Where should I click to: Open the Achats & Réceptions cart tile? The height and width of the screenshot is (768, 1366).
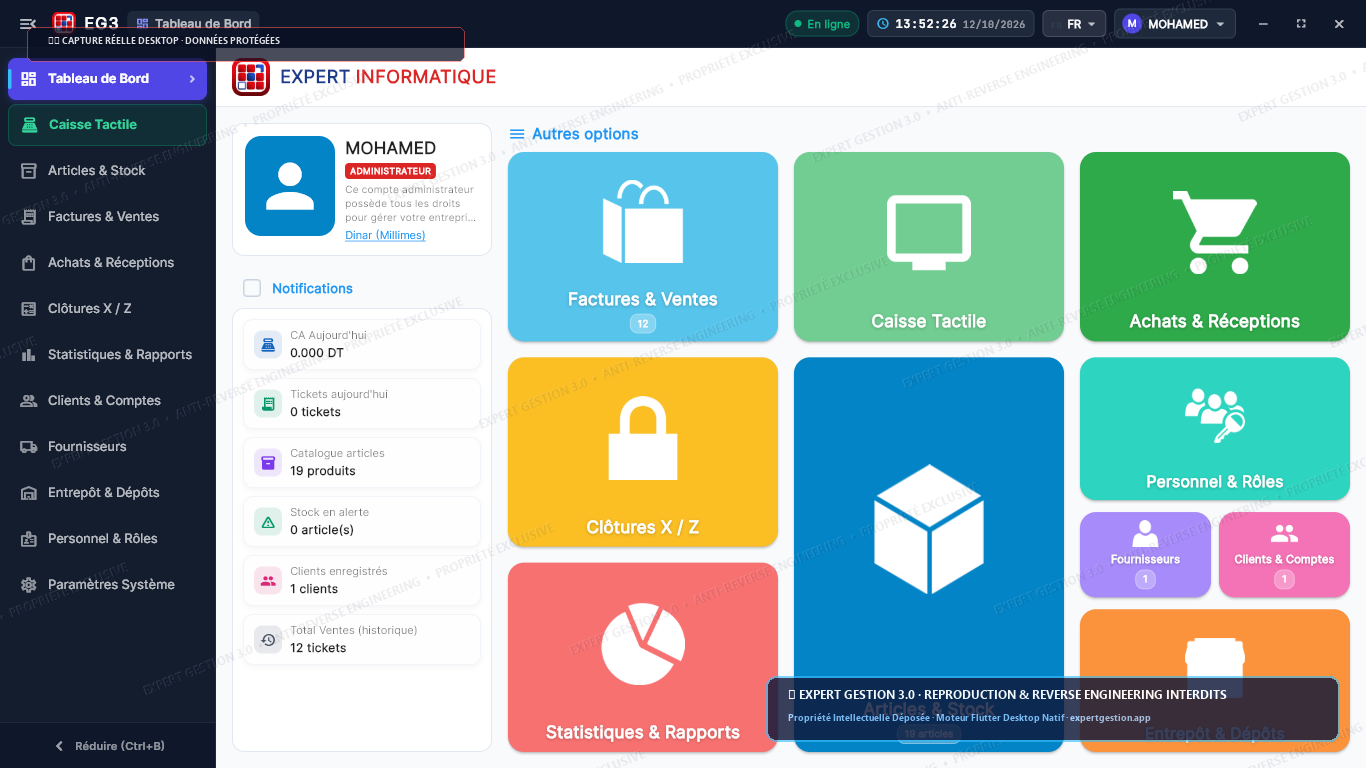(1215, 247)
